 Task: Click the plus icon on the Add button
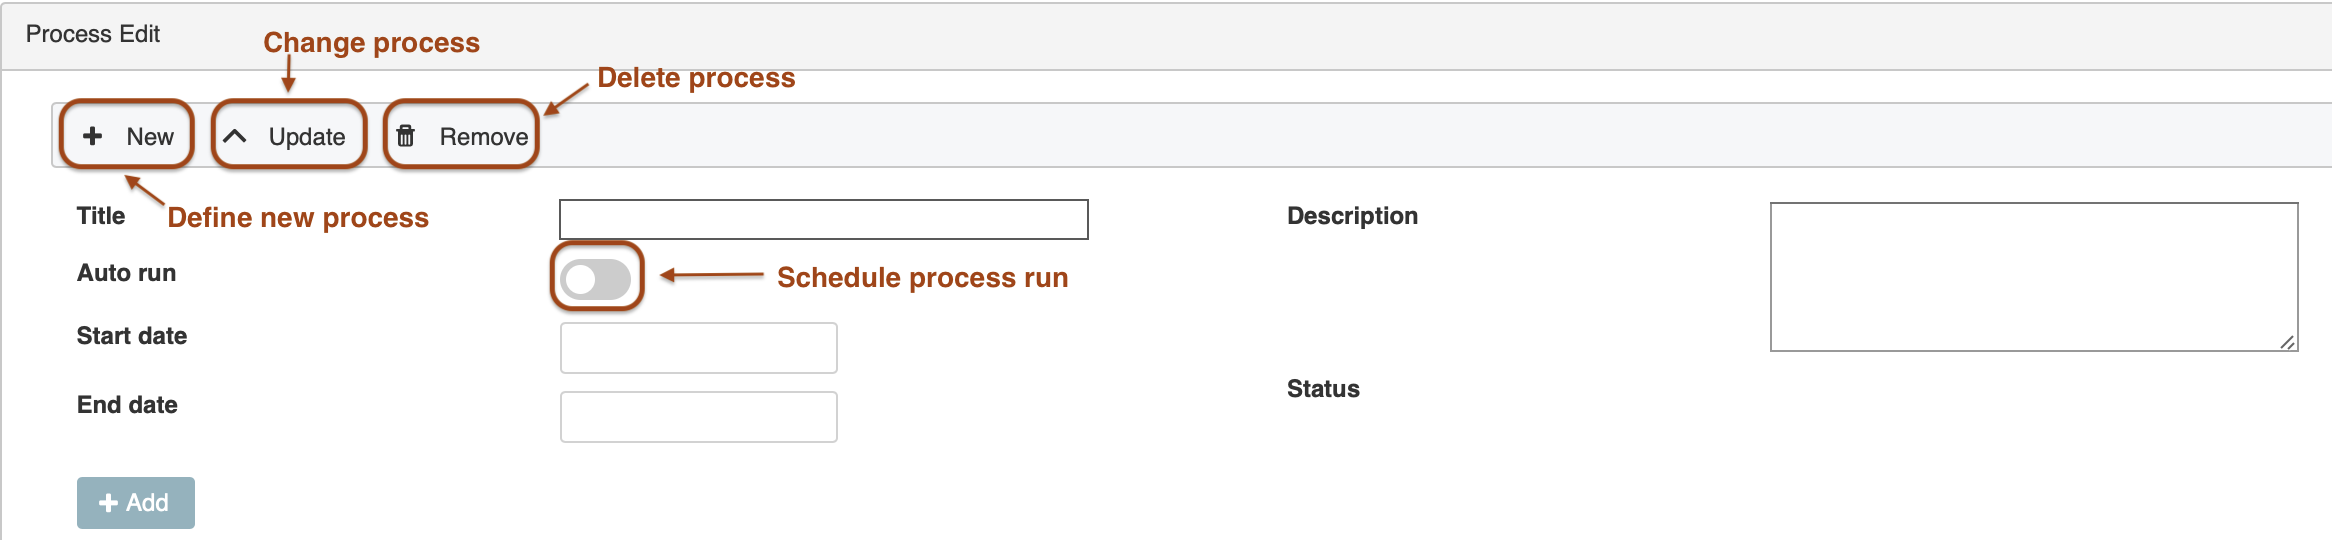click(x=109, y=503)
